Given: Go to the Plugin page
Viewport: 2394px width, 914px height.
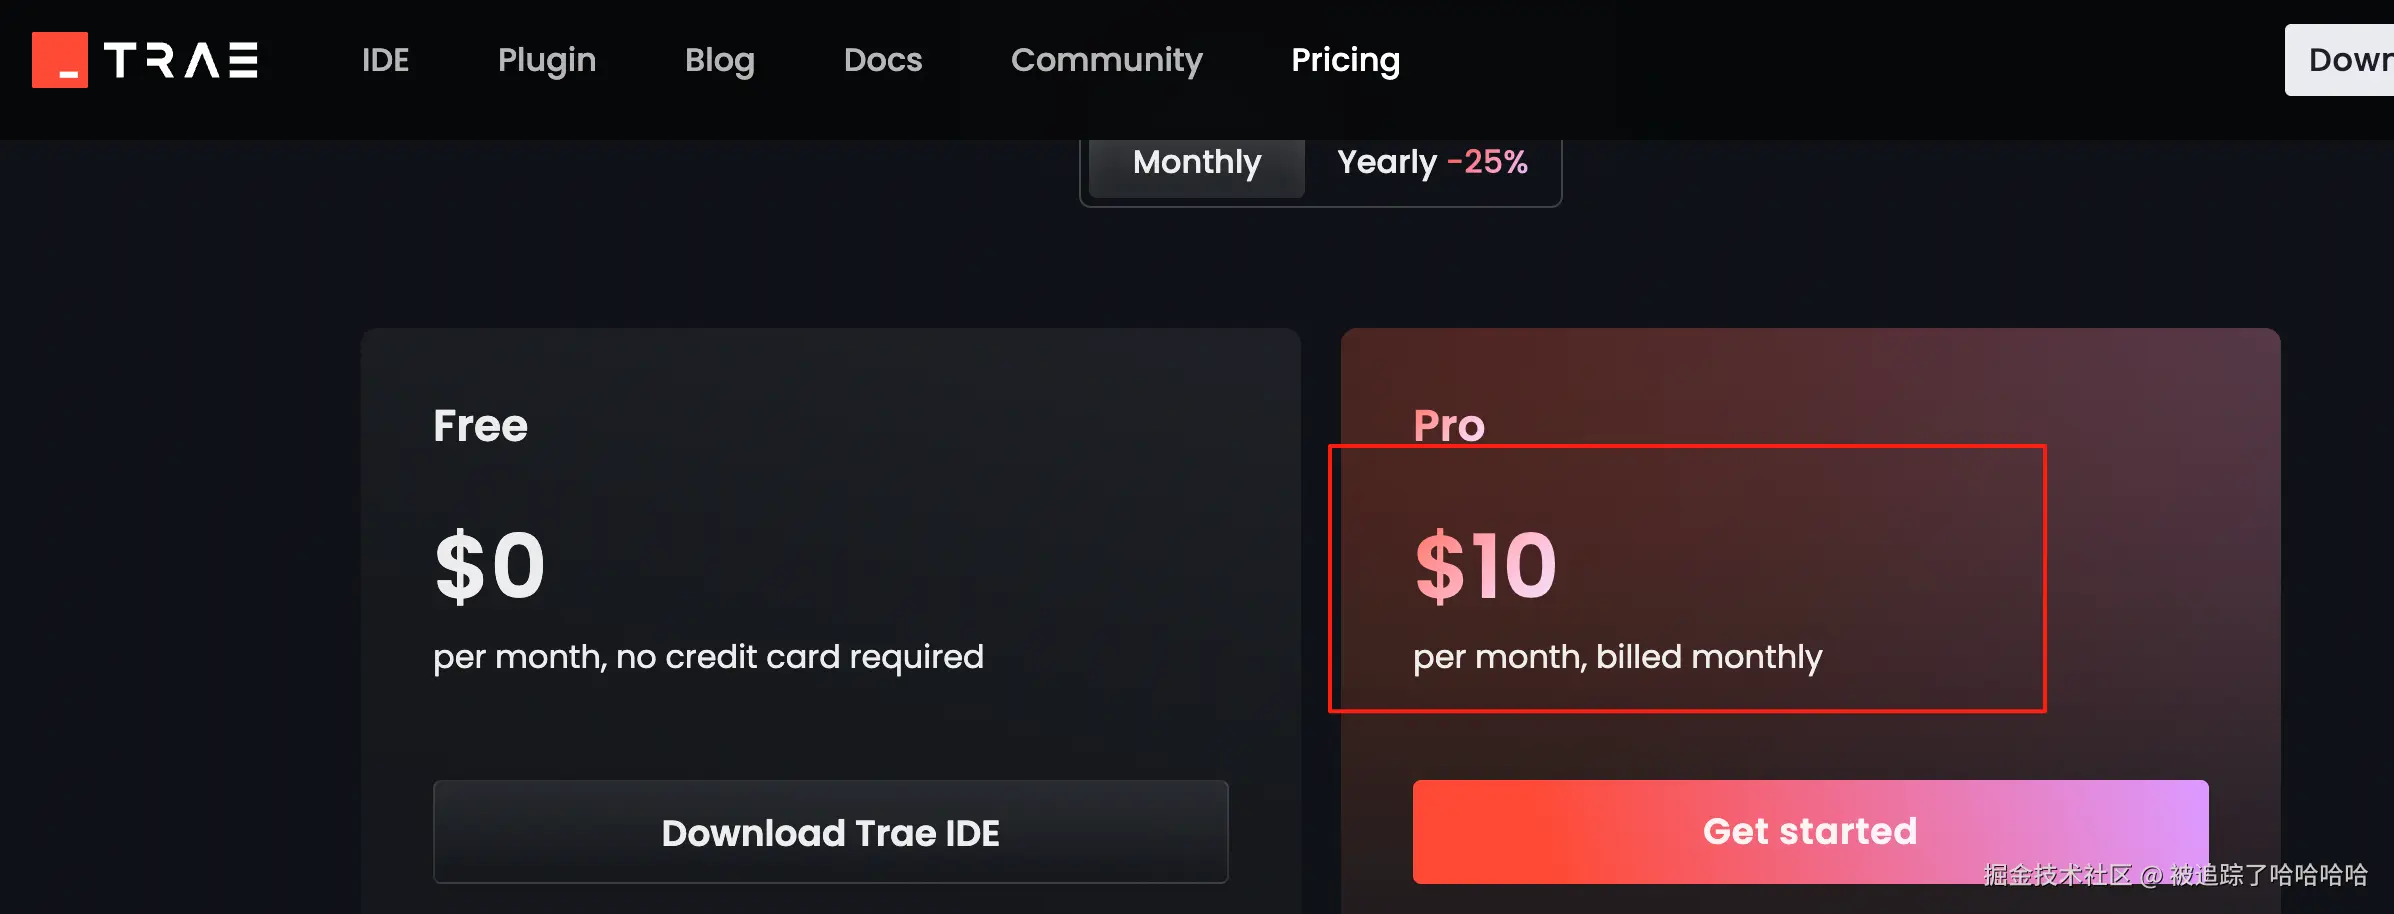Looking at the screenshot, I should coord(547,60).
